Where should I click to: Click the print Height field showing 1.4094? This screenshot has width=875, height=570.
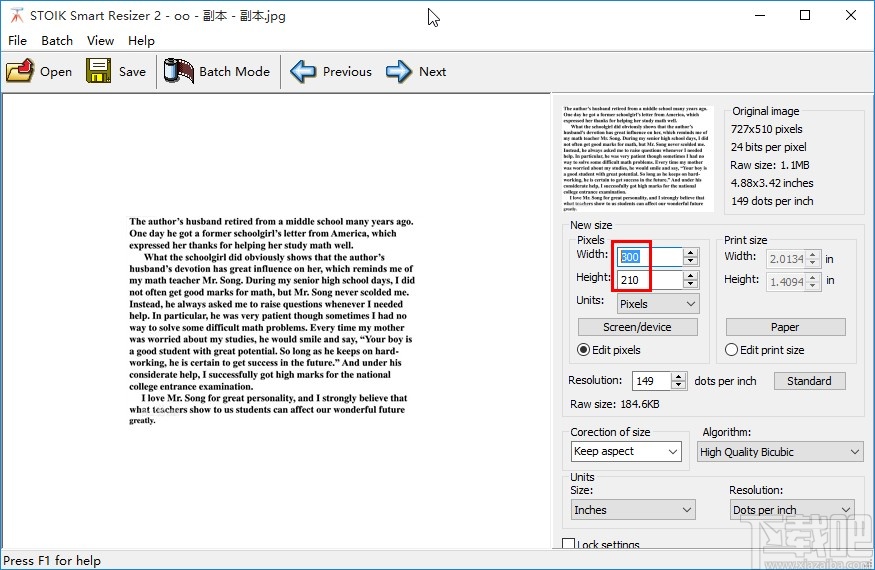click(786, 282)
